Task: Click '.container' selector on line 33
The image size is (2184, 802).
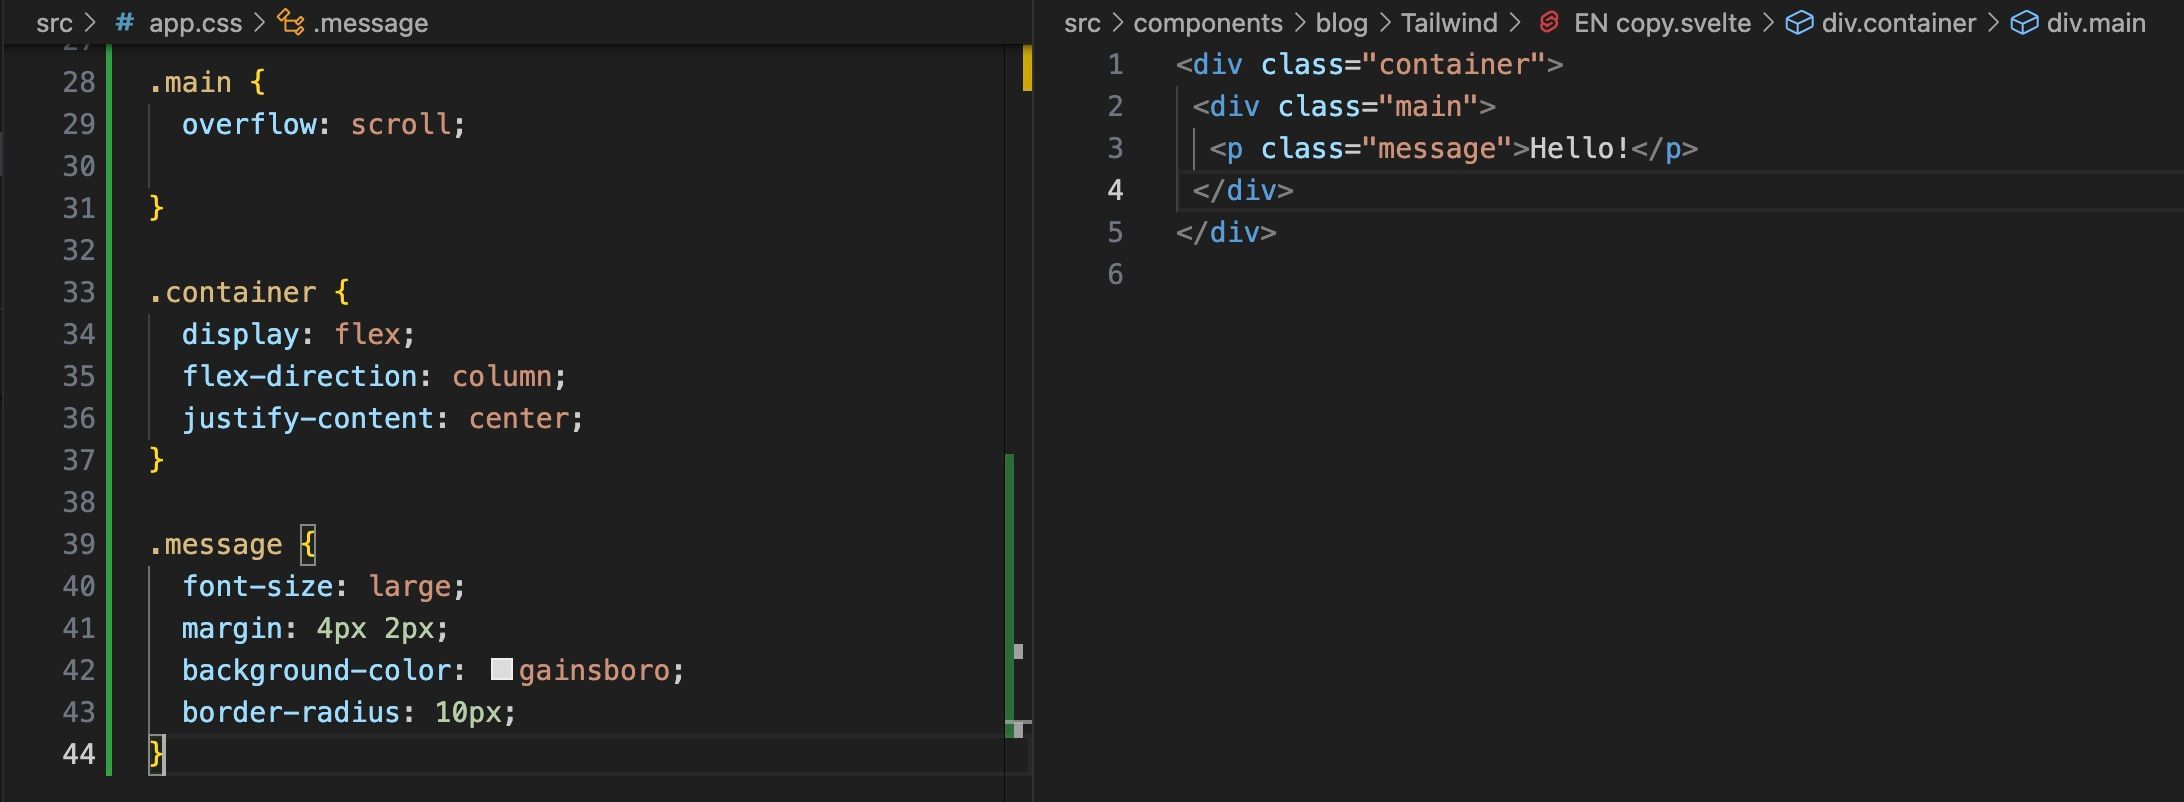Action: (x=232, y=292)
